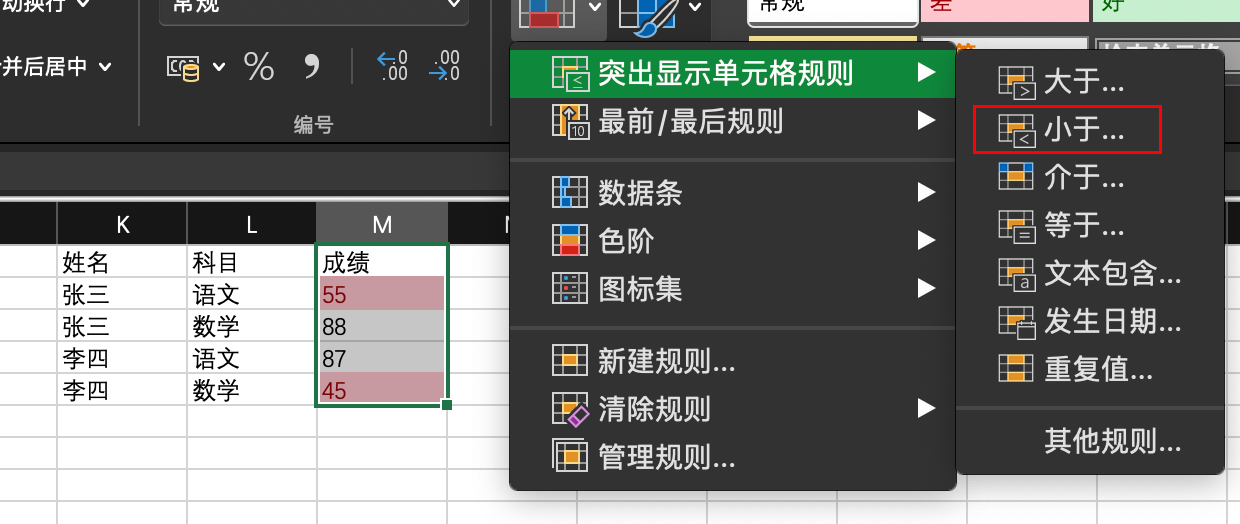
Task: Open the 色阶 (color scales) submenu
Action: pyautogui.click(x=626, y=241)
